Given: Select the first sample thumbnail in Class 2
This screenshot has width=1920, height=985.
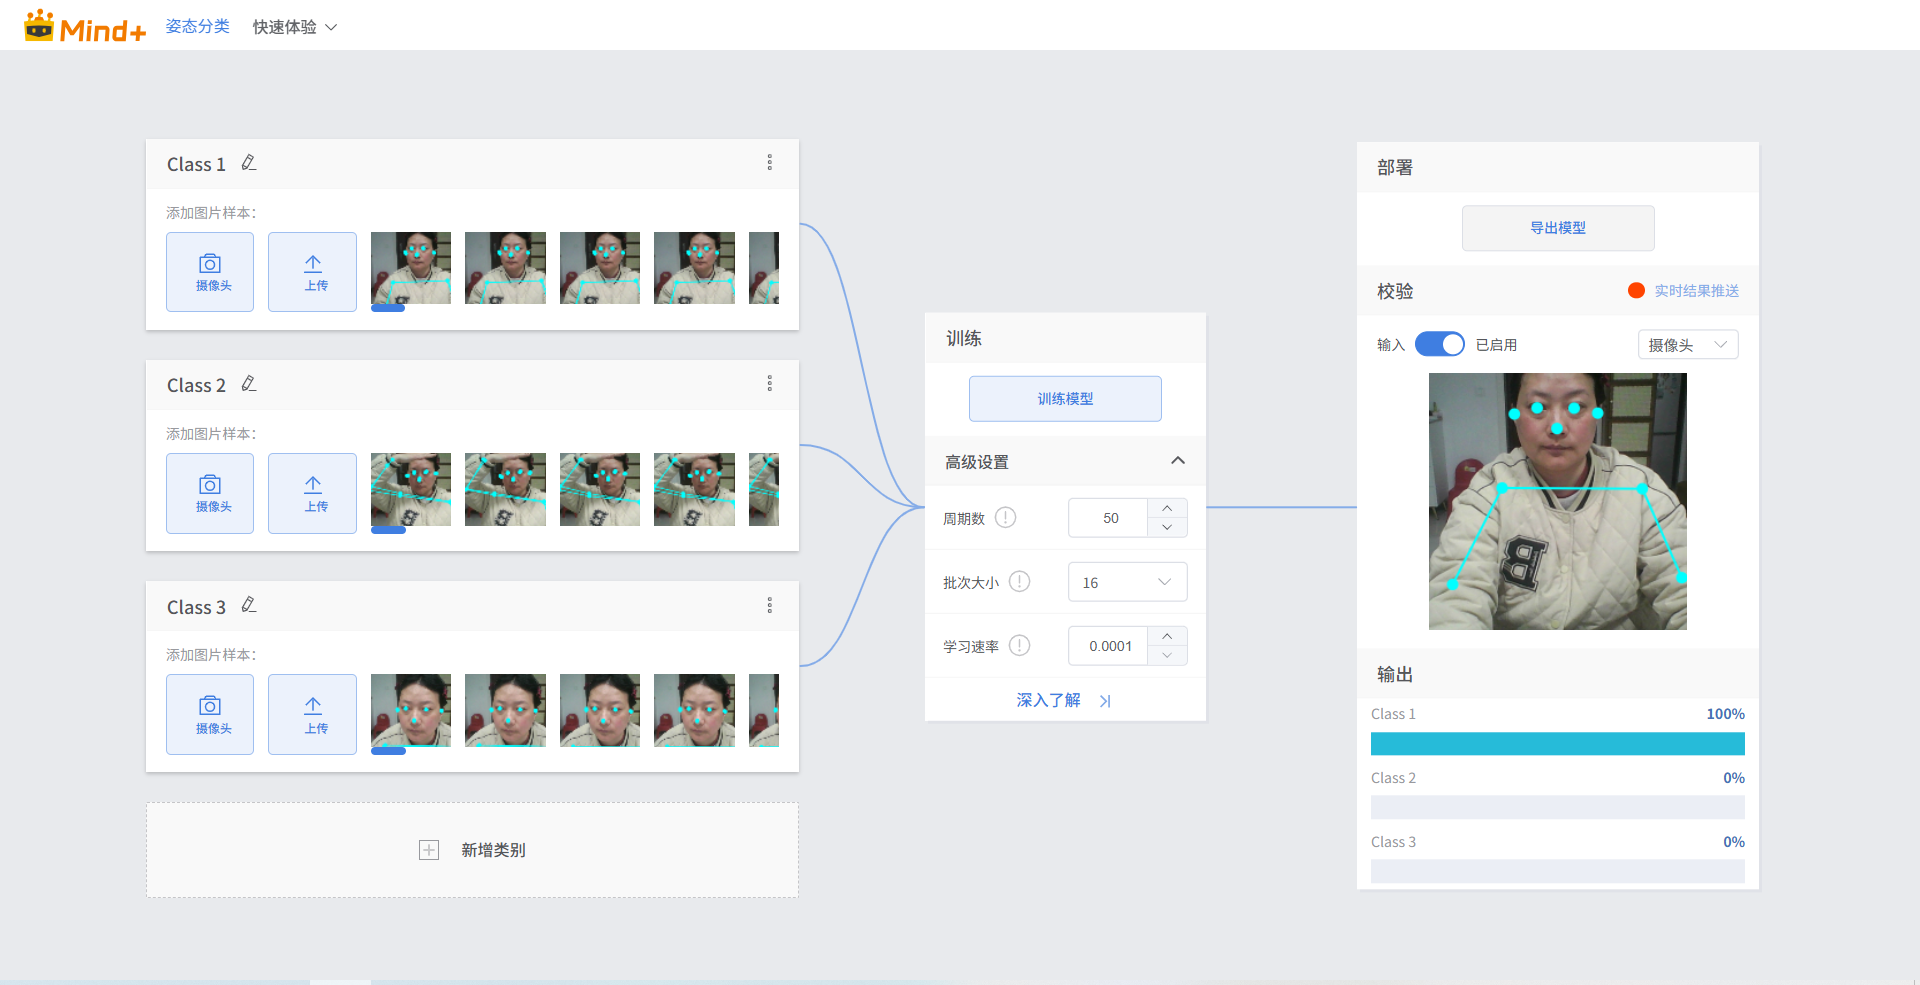Looking at the screenshot, I should [x=410, y=490].
